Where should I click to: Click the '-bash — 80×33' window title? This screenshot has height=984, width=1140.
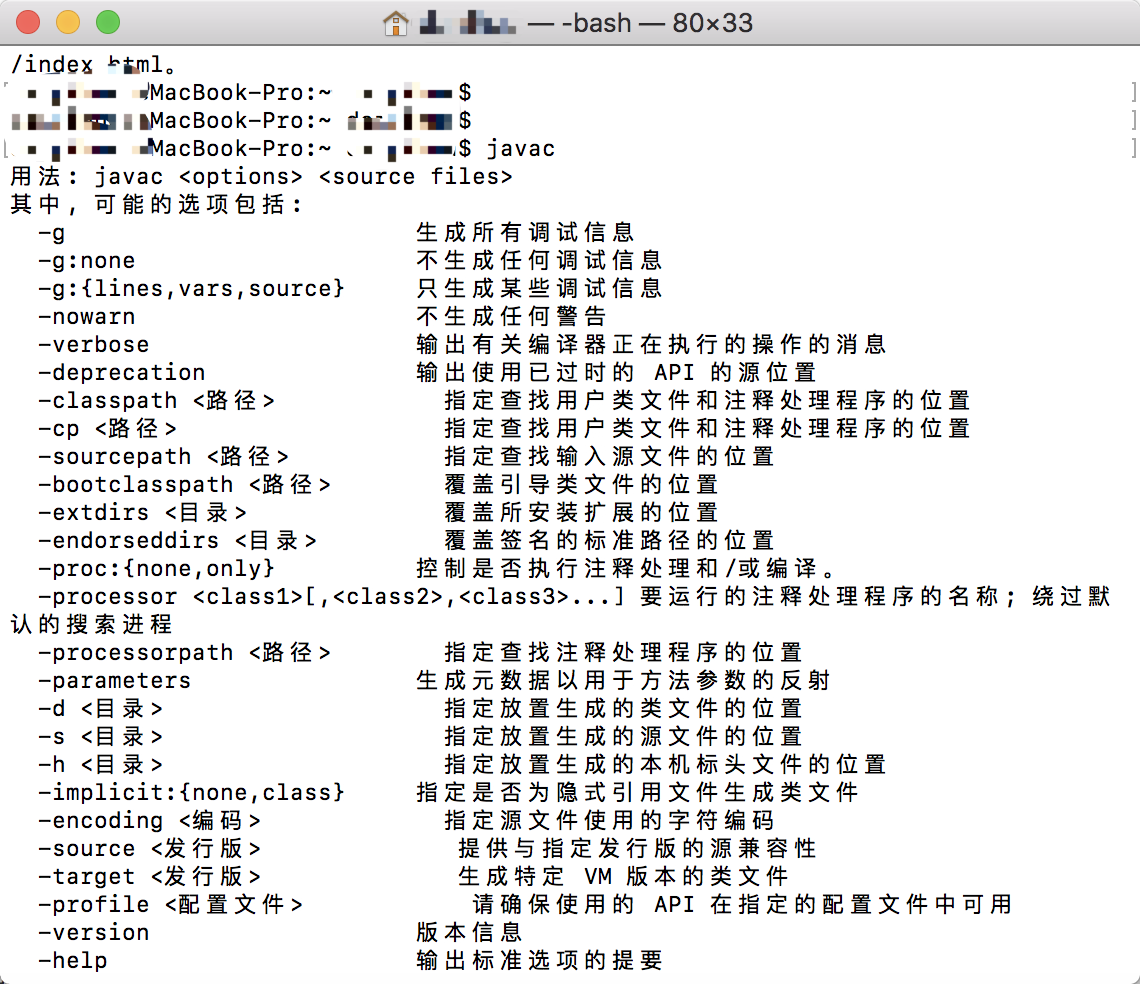(657, 23)
